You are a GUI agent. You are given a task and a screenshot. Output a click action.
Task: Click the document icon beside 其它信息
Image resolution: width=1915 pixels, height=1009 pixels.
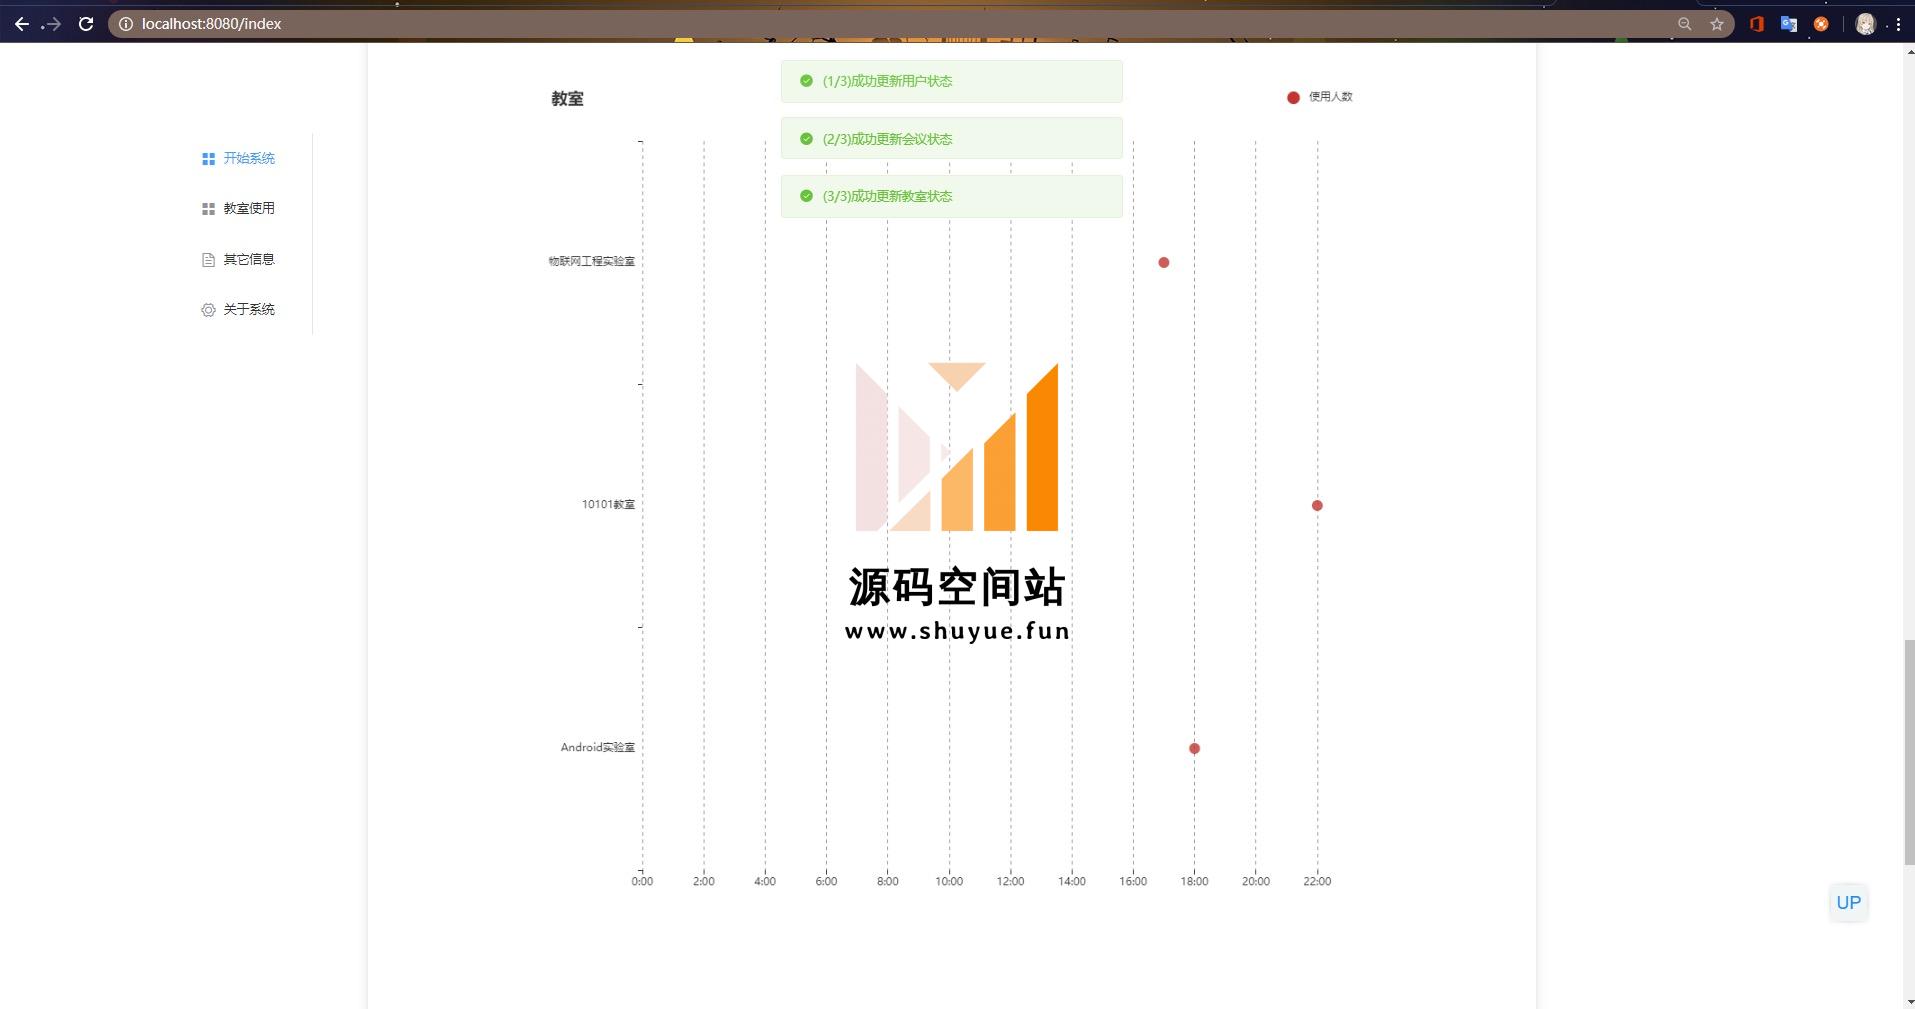[x=208, y=260]
